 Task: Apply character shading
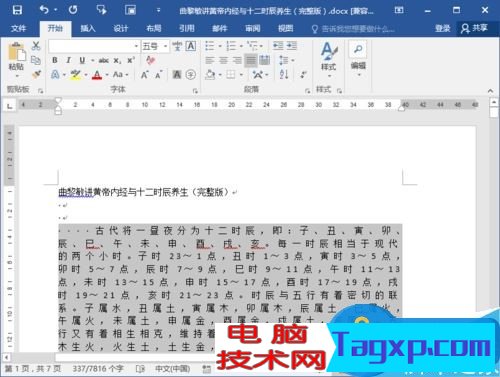177,75
